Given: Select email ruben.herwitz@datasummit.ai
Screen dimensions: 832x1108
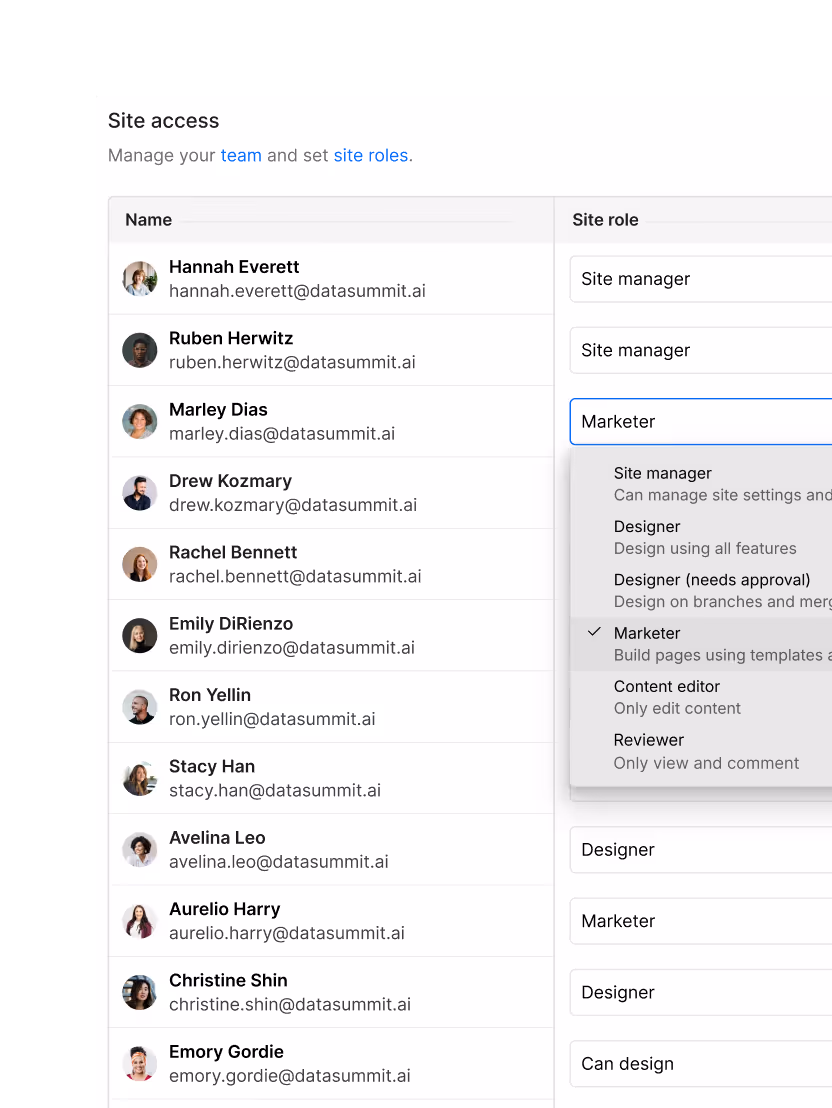Looking at the screenshot, I should [292, 363].
